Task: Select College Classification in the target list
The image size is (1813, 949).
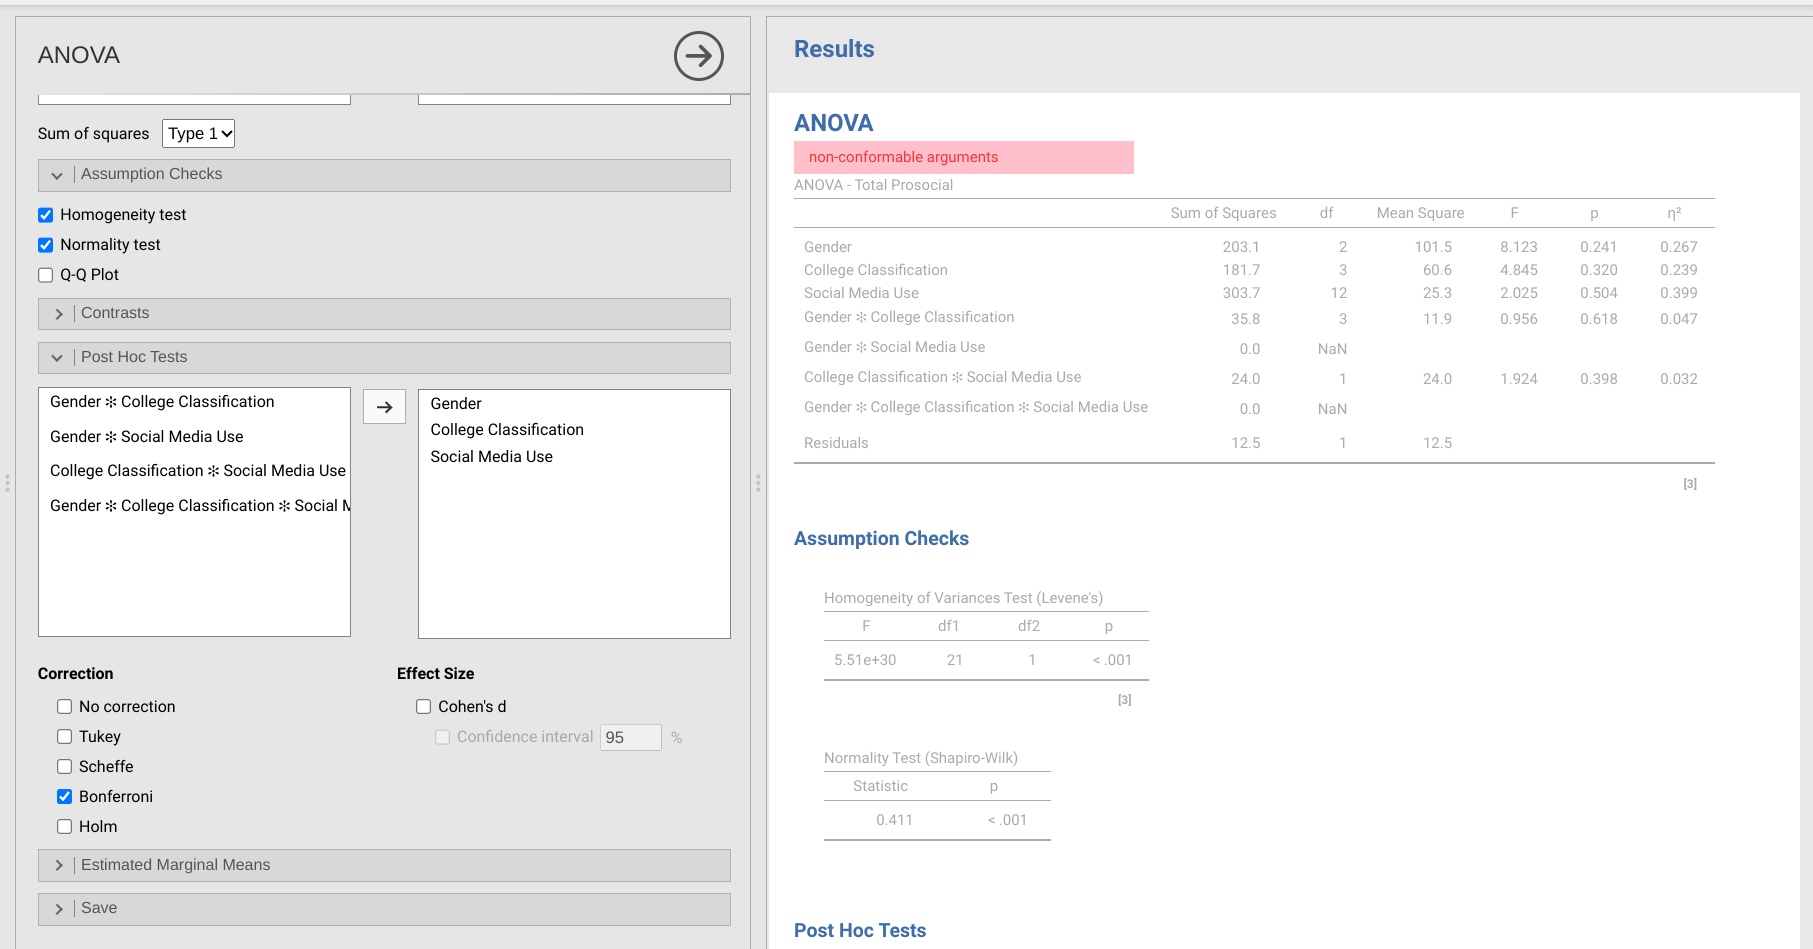Action: (x=507, y=430)
